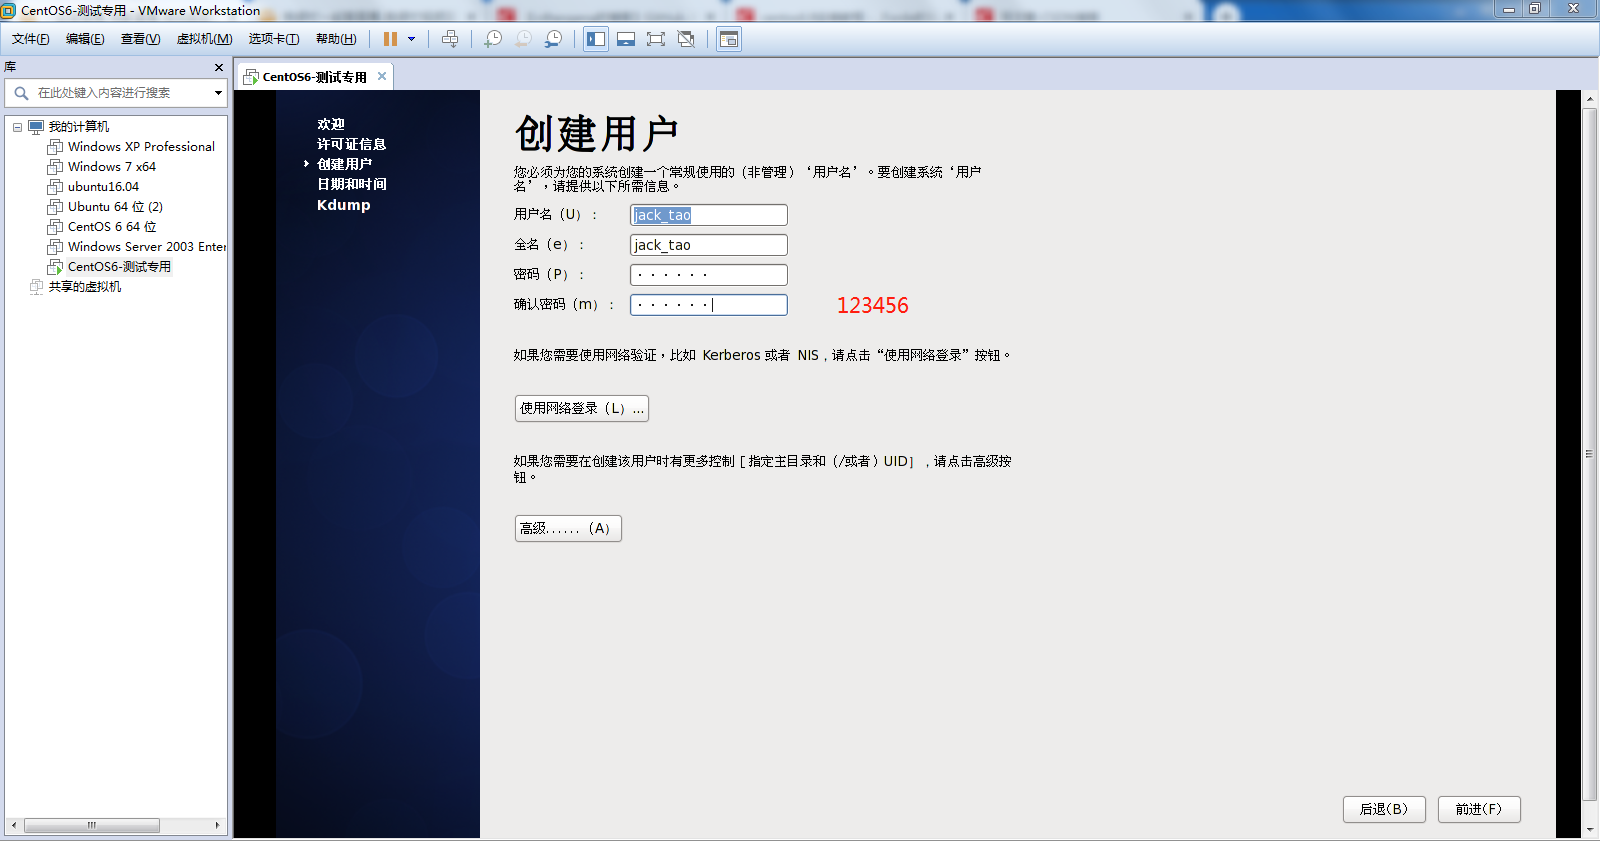The height and width of the screenshot is (842, 1600).
Task: Click the 确认密码 confirm password field
Action: click(x=709, y=305)
